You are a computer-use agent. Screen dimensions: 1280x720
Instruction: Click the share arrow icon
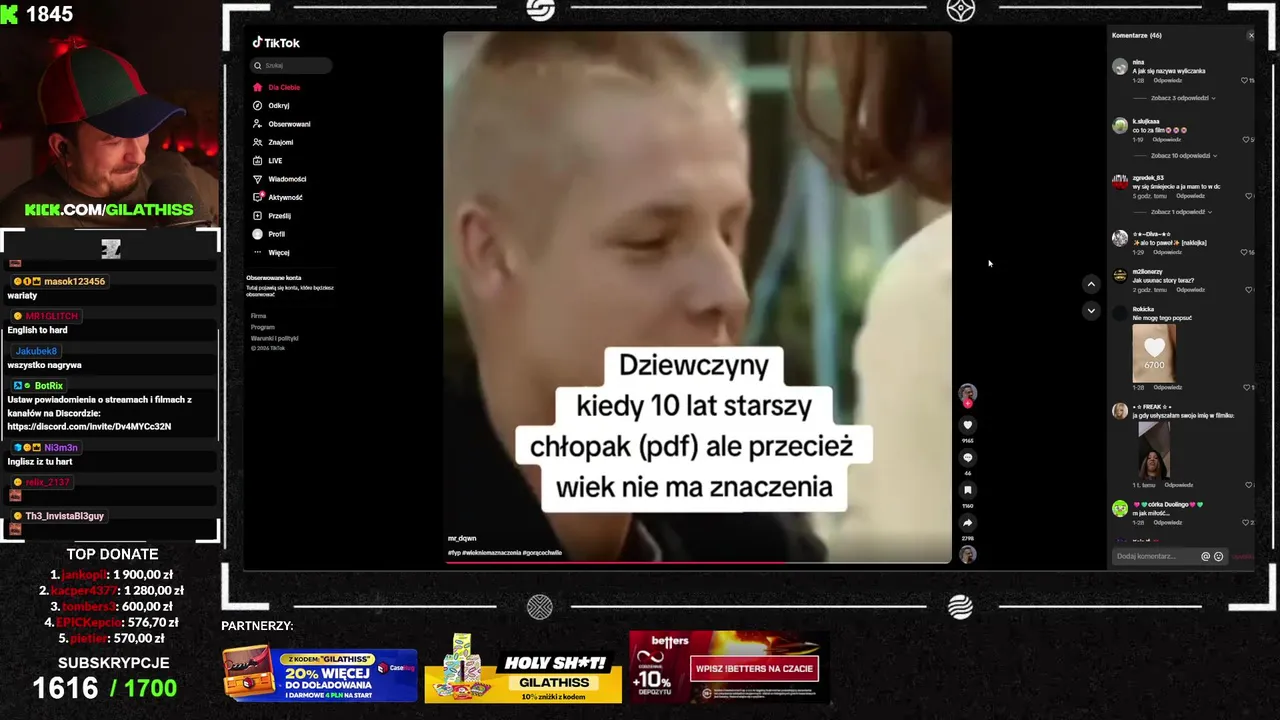(x=967, y=522)
